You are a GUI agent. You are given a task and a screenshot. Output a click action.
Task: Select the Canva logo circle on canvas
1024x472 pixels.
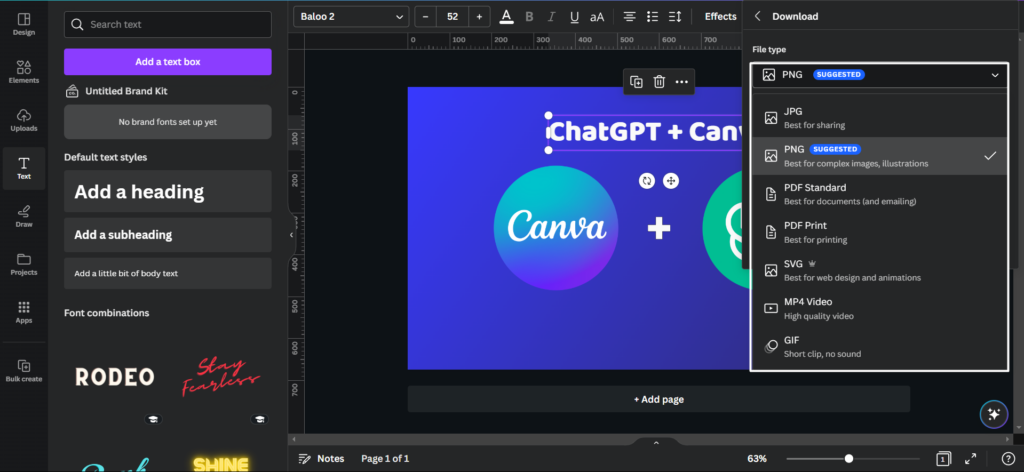tap(556, 228)
